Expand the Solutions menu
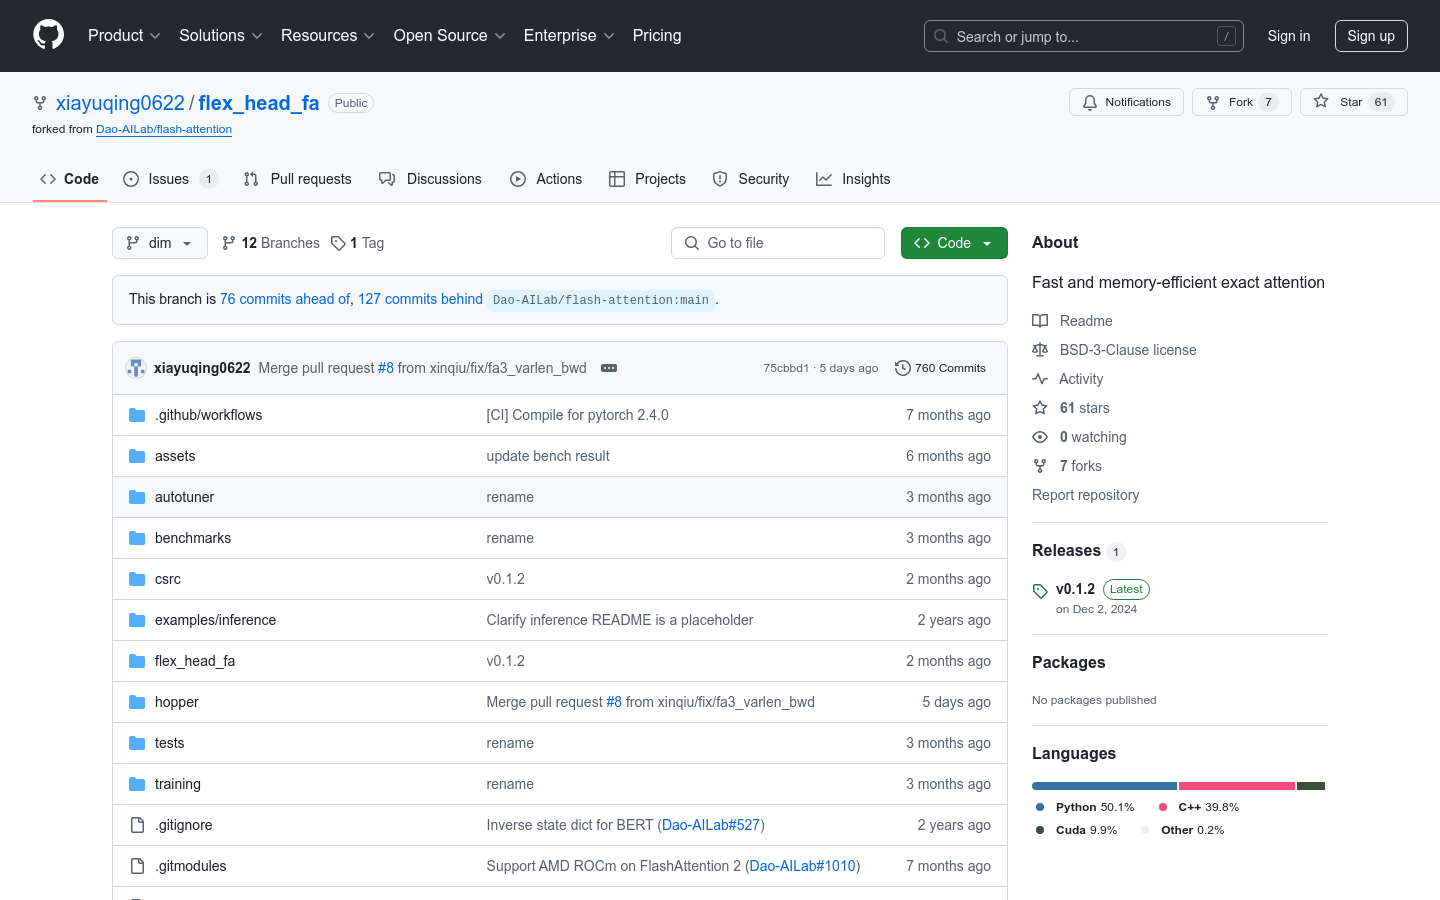The height and width of the screenshot is (900, 1440). point(221,36)
